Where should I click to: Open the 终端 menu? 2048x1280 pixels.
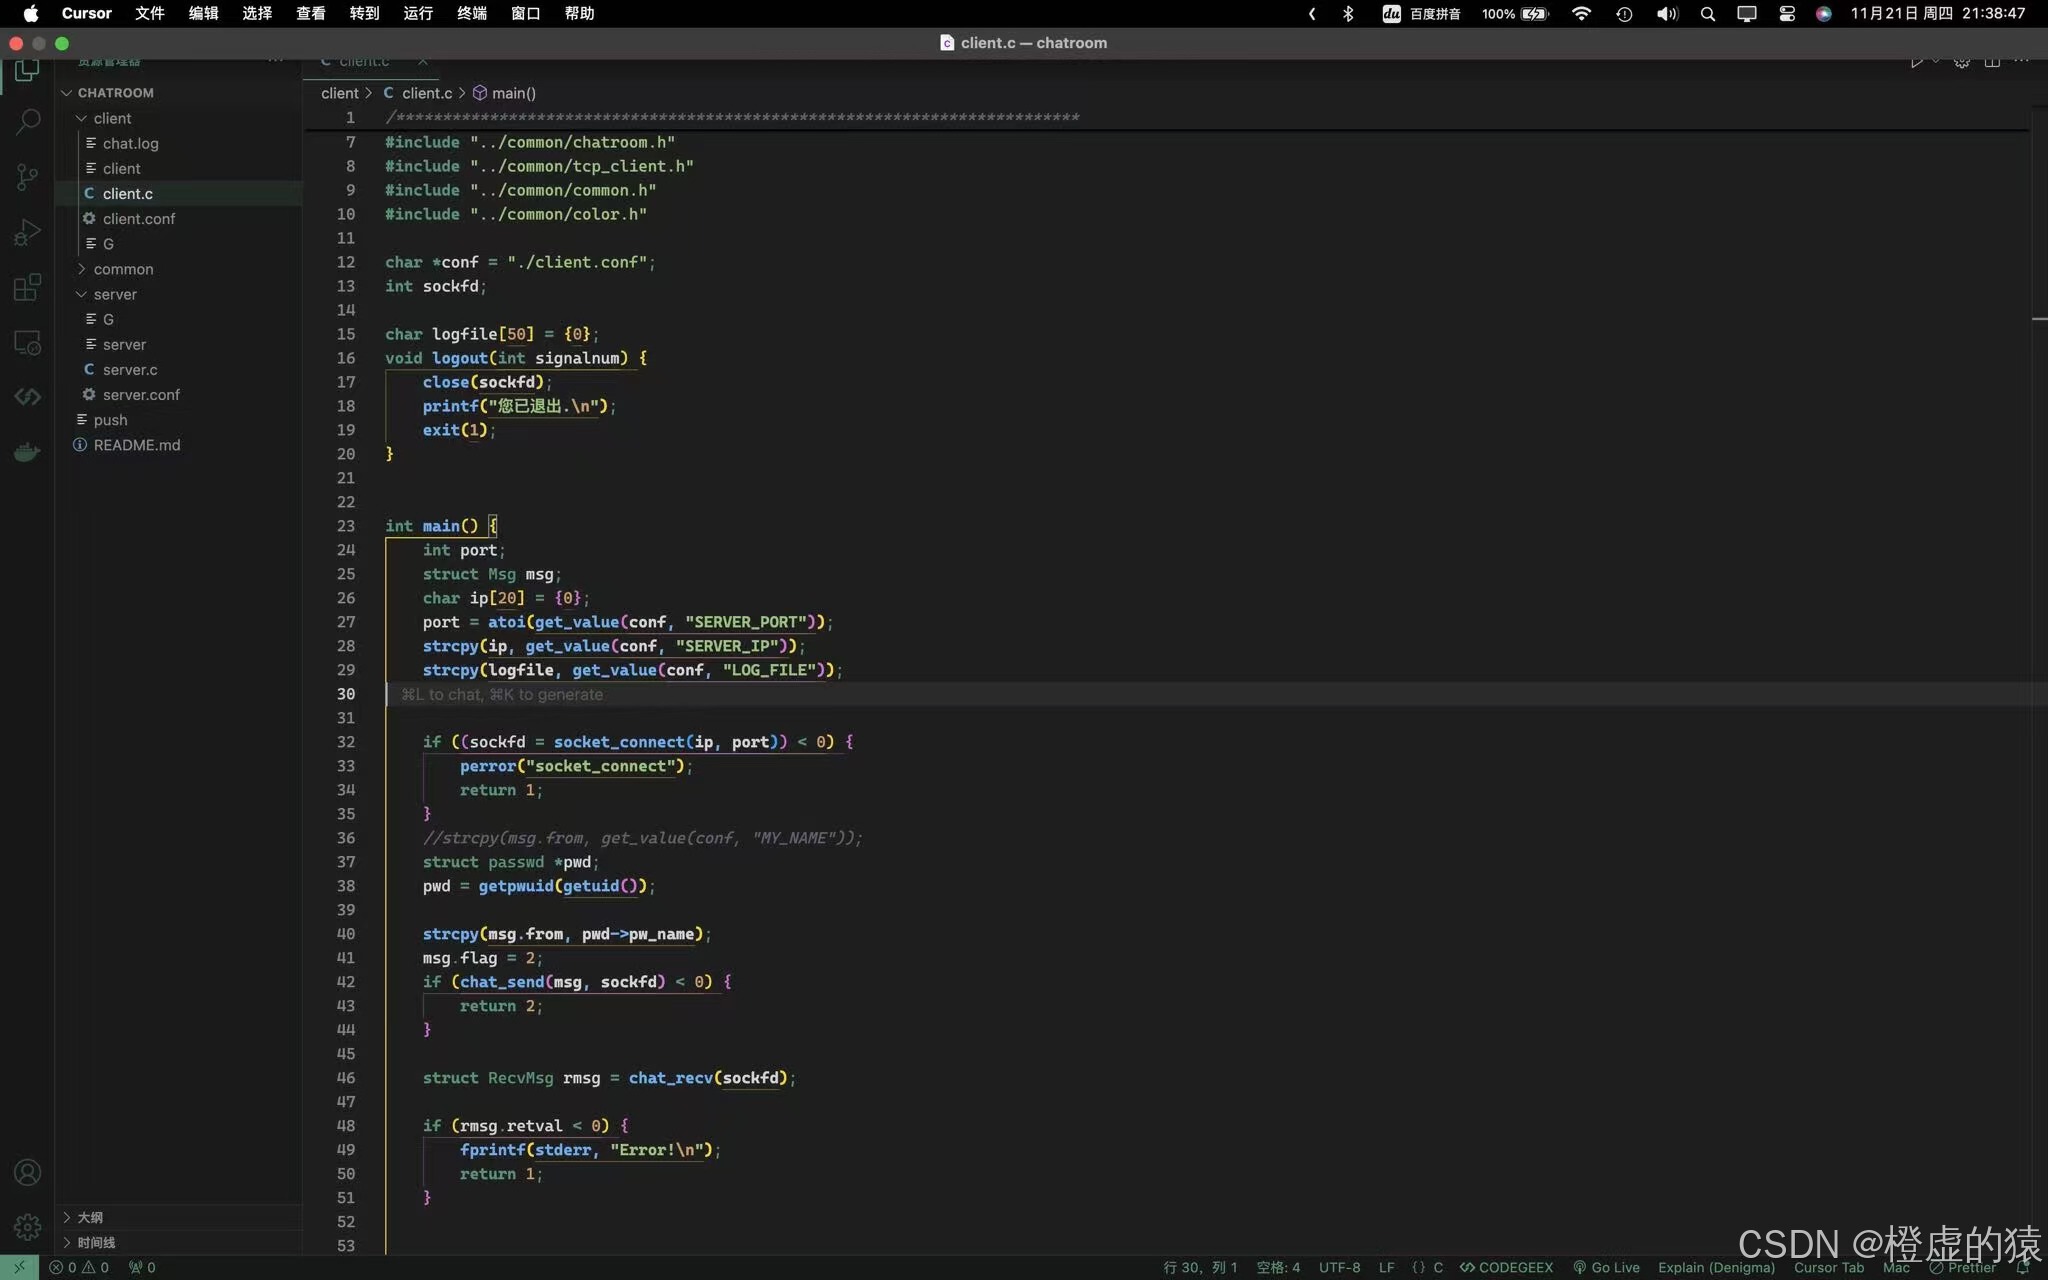coord(470,14)
